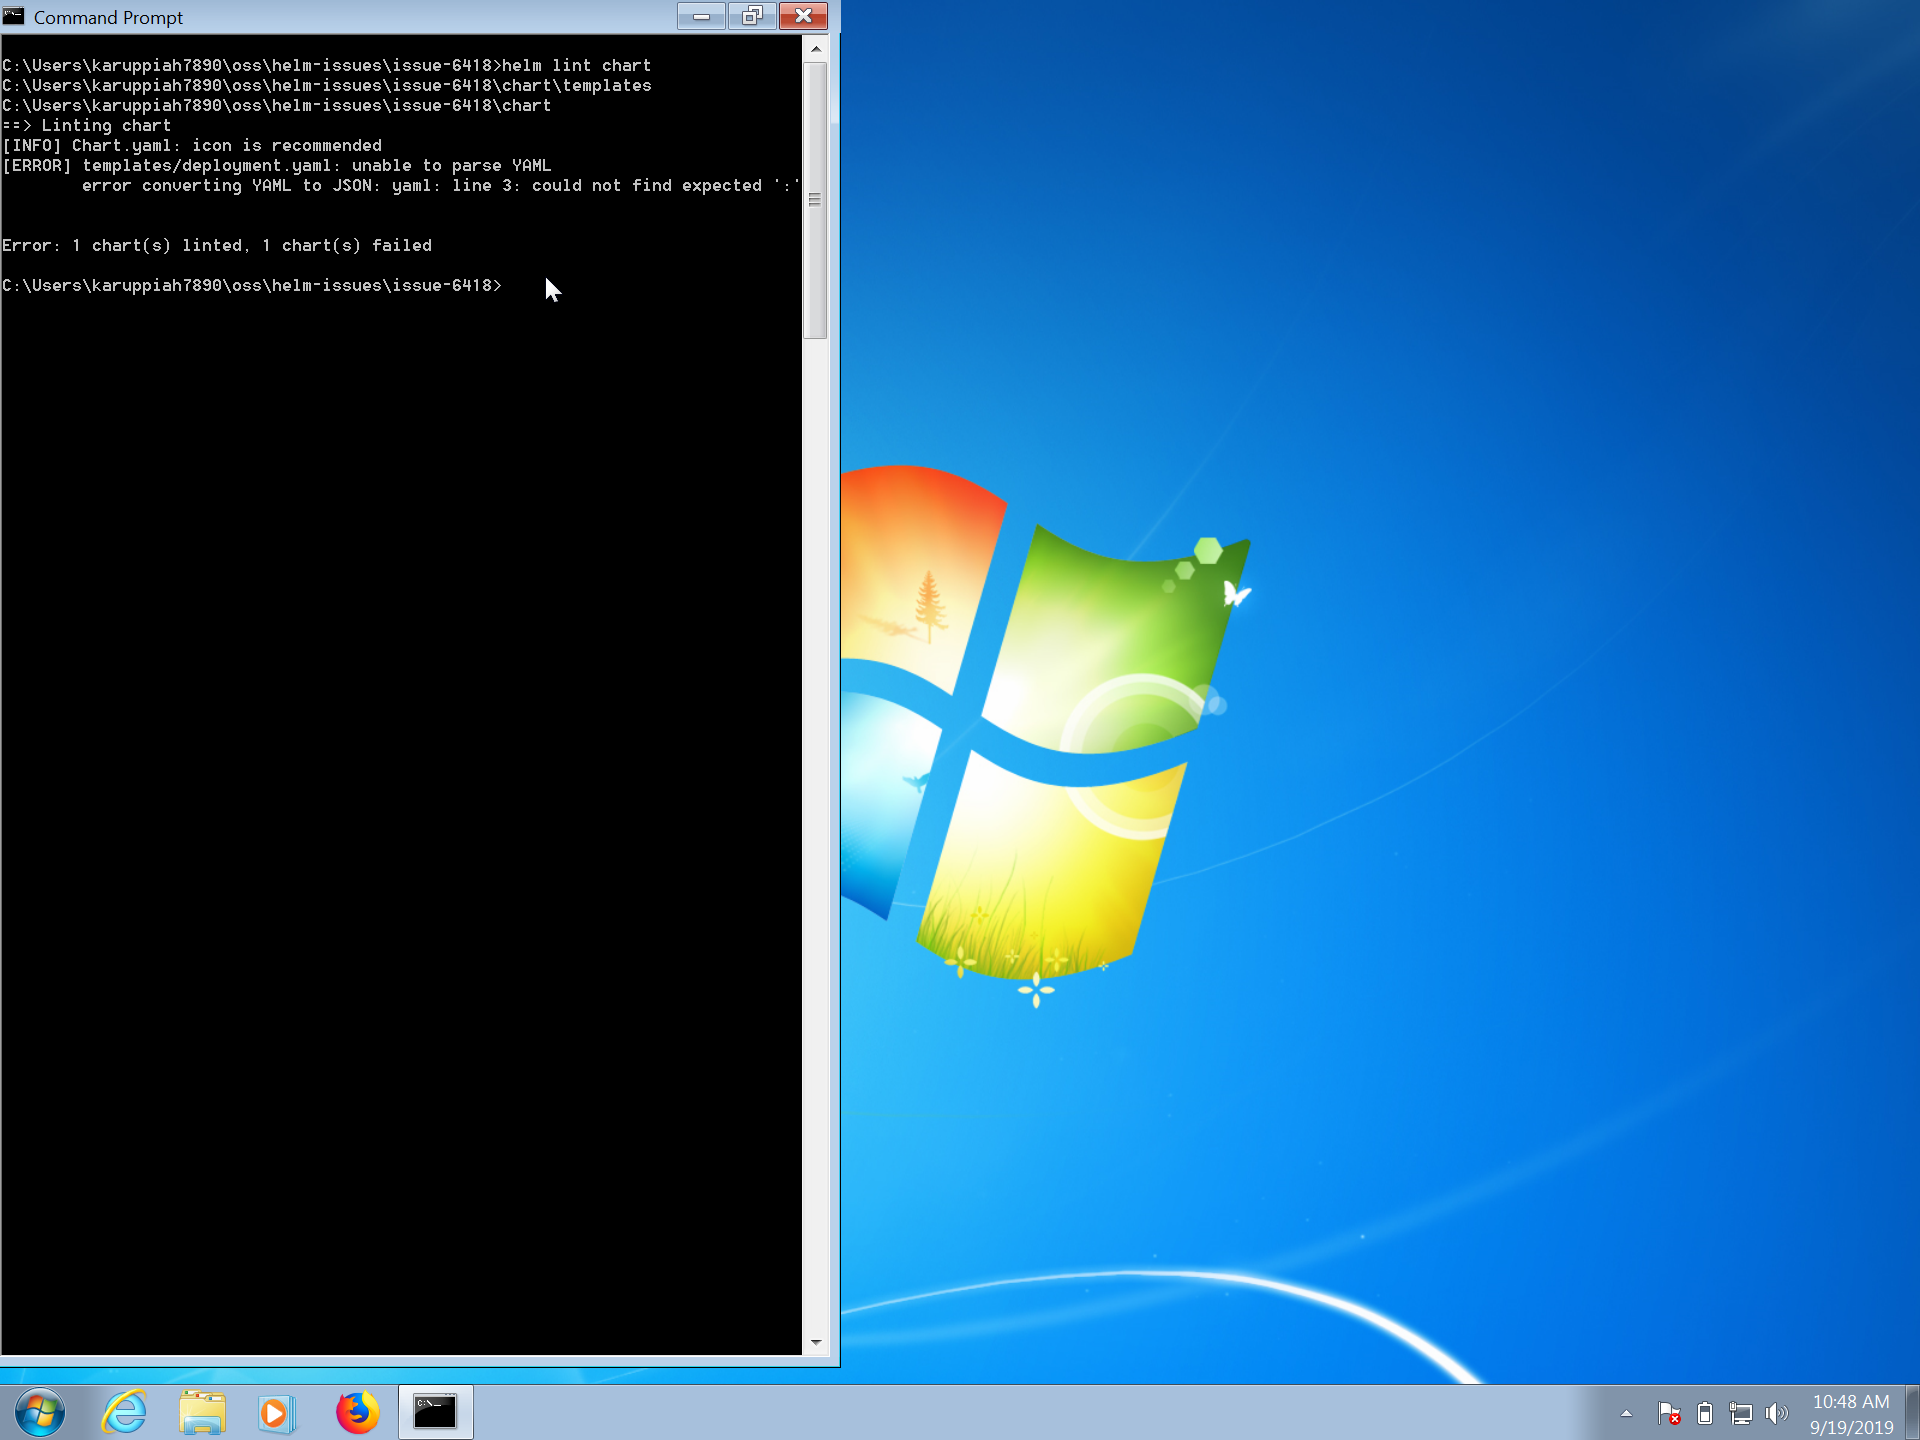The width and height of the screenshot is (1920, 1440).
Task: Show hidden system tray icons
Action: (x=1626, y=1413)
